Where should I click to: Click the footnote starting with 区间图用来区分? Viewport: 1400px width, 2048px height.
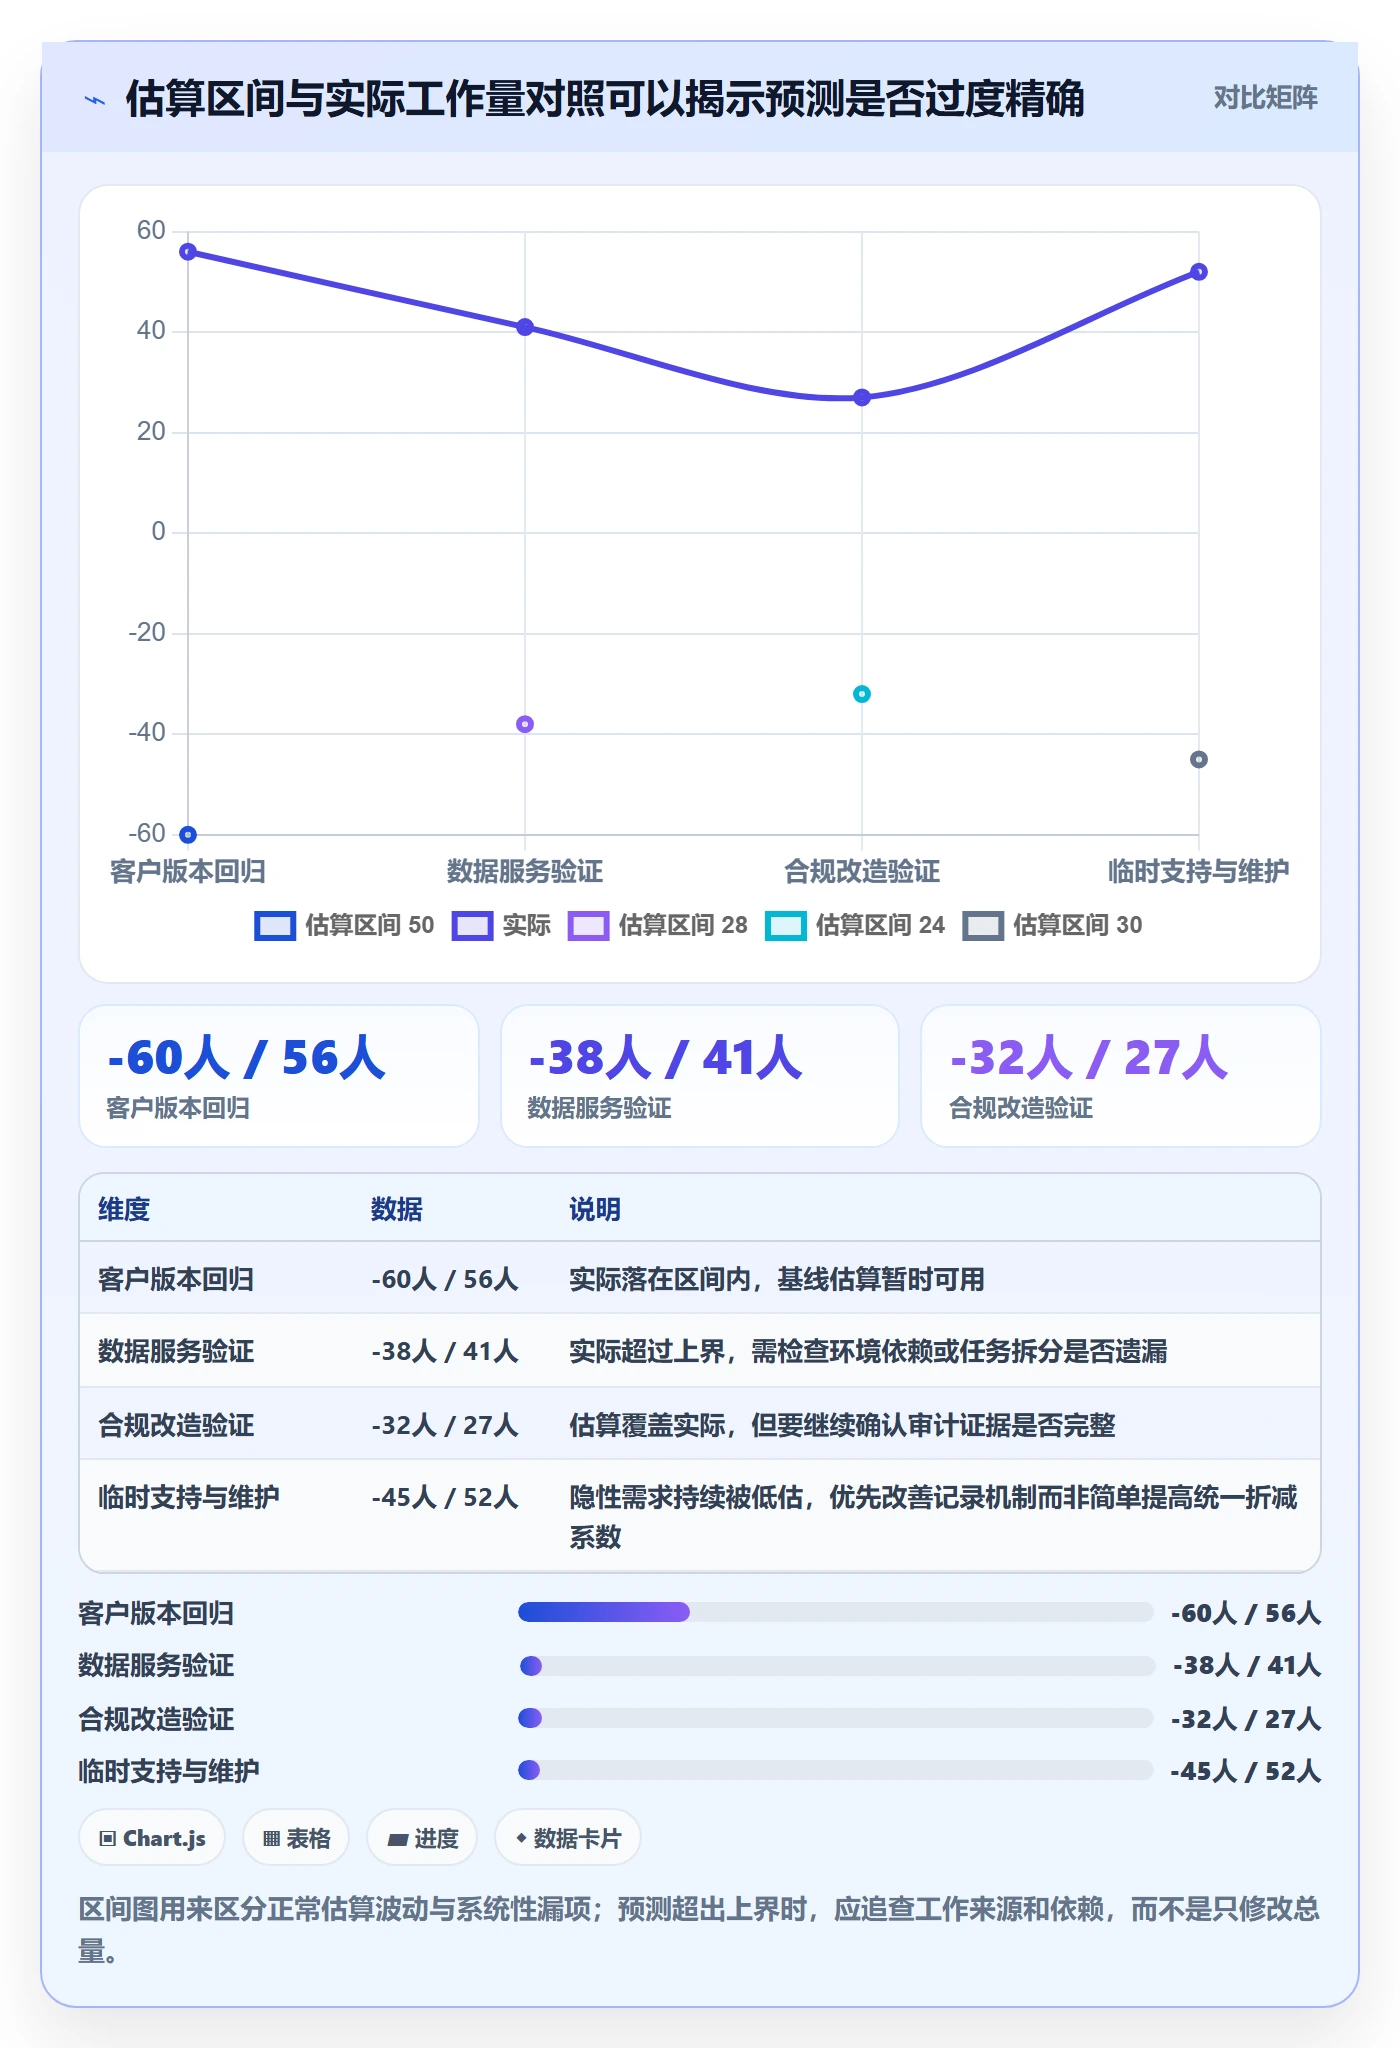pos(699,1930)
